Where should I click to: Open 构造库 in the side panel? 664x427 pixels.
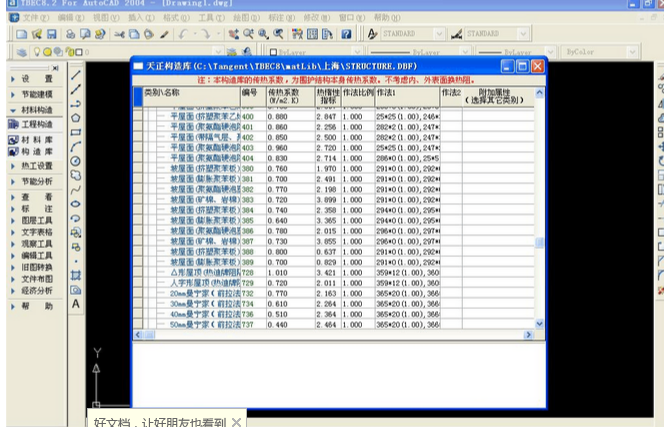point(32,151)
